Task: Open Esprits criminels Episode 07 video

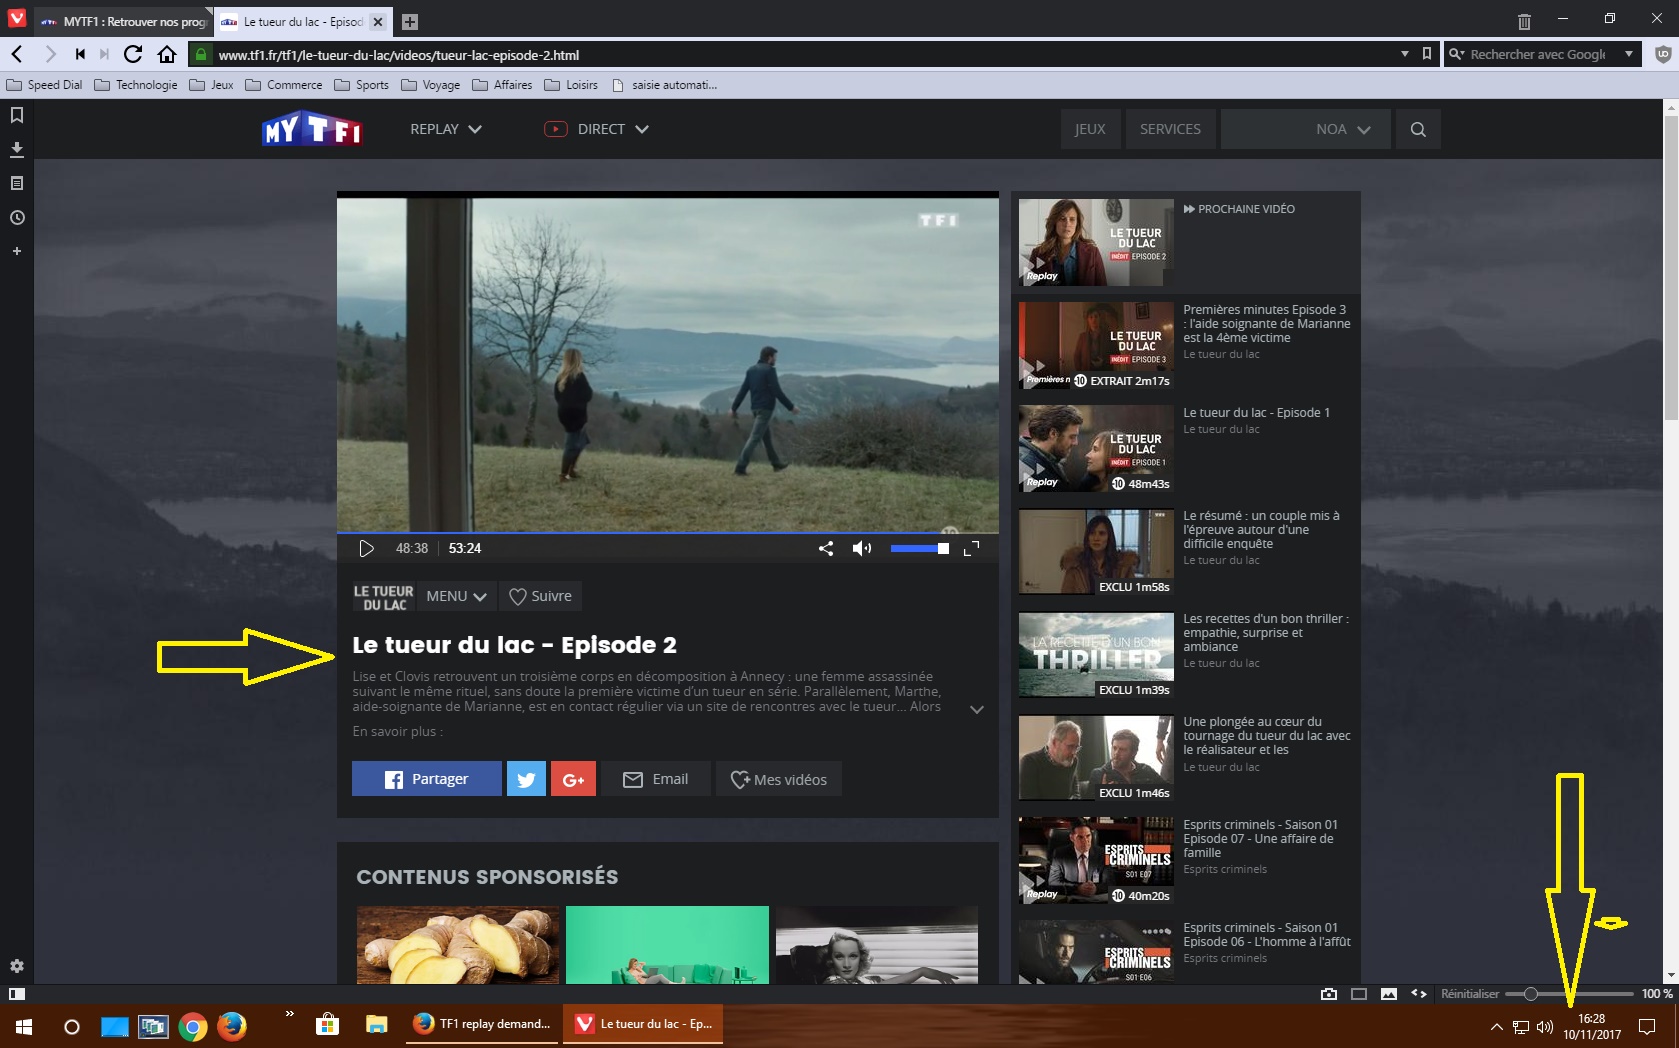Action: click(1185, 860)
